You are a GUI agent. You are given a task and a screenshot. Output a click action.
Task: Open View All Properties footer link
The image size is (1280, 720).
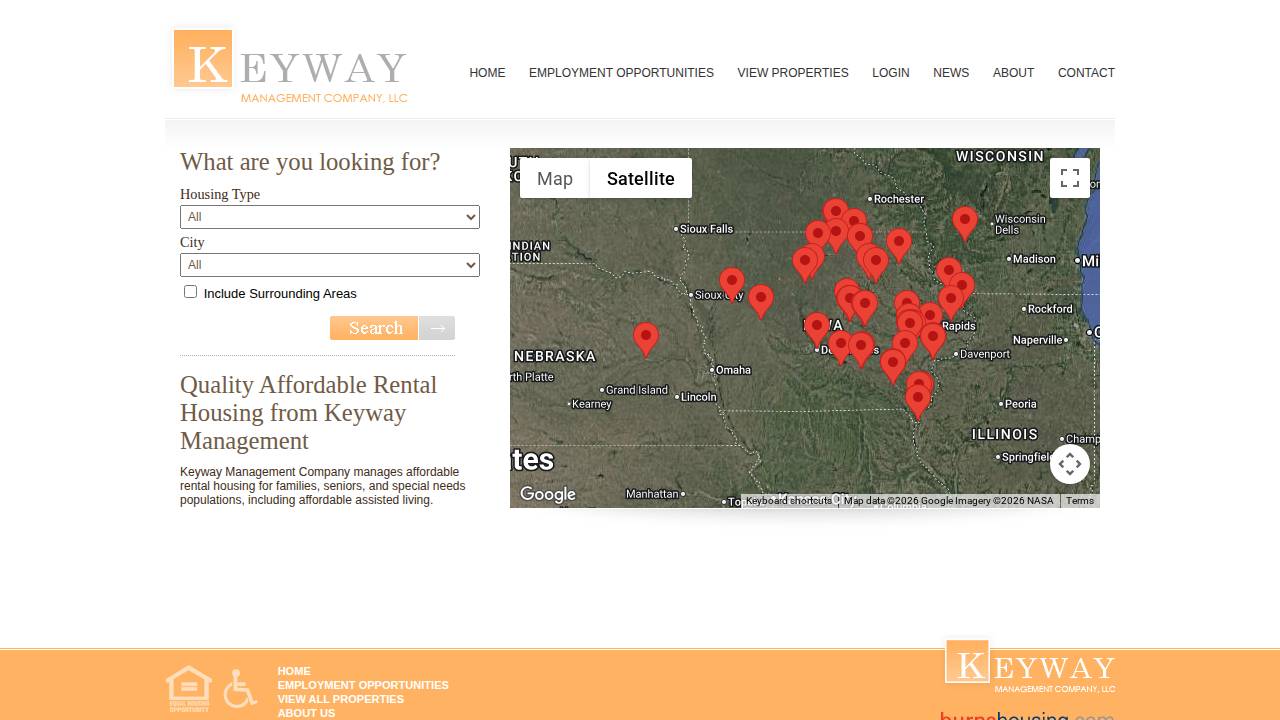340,699
